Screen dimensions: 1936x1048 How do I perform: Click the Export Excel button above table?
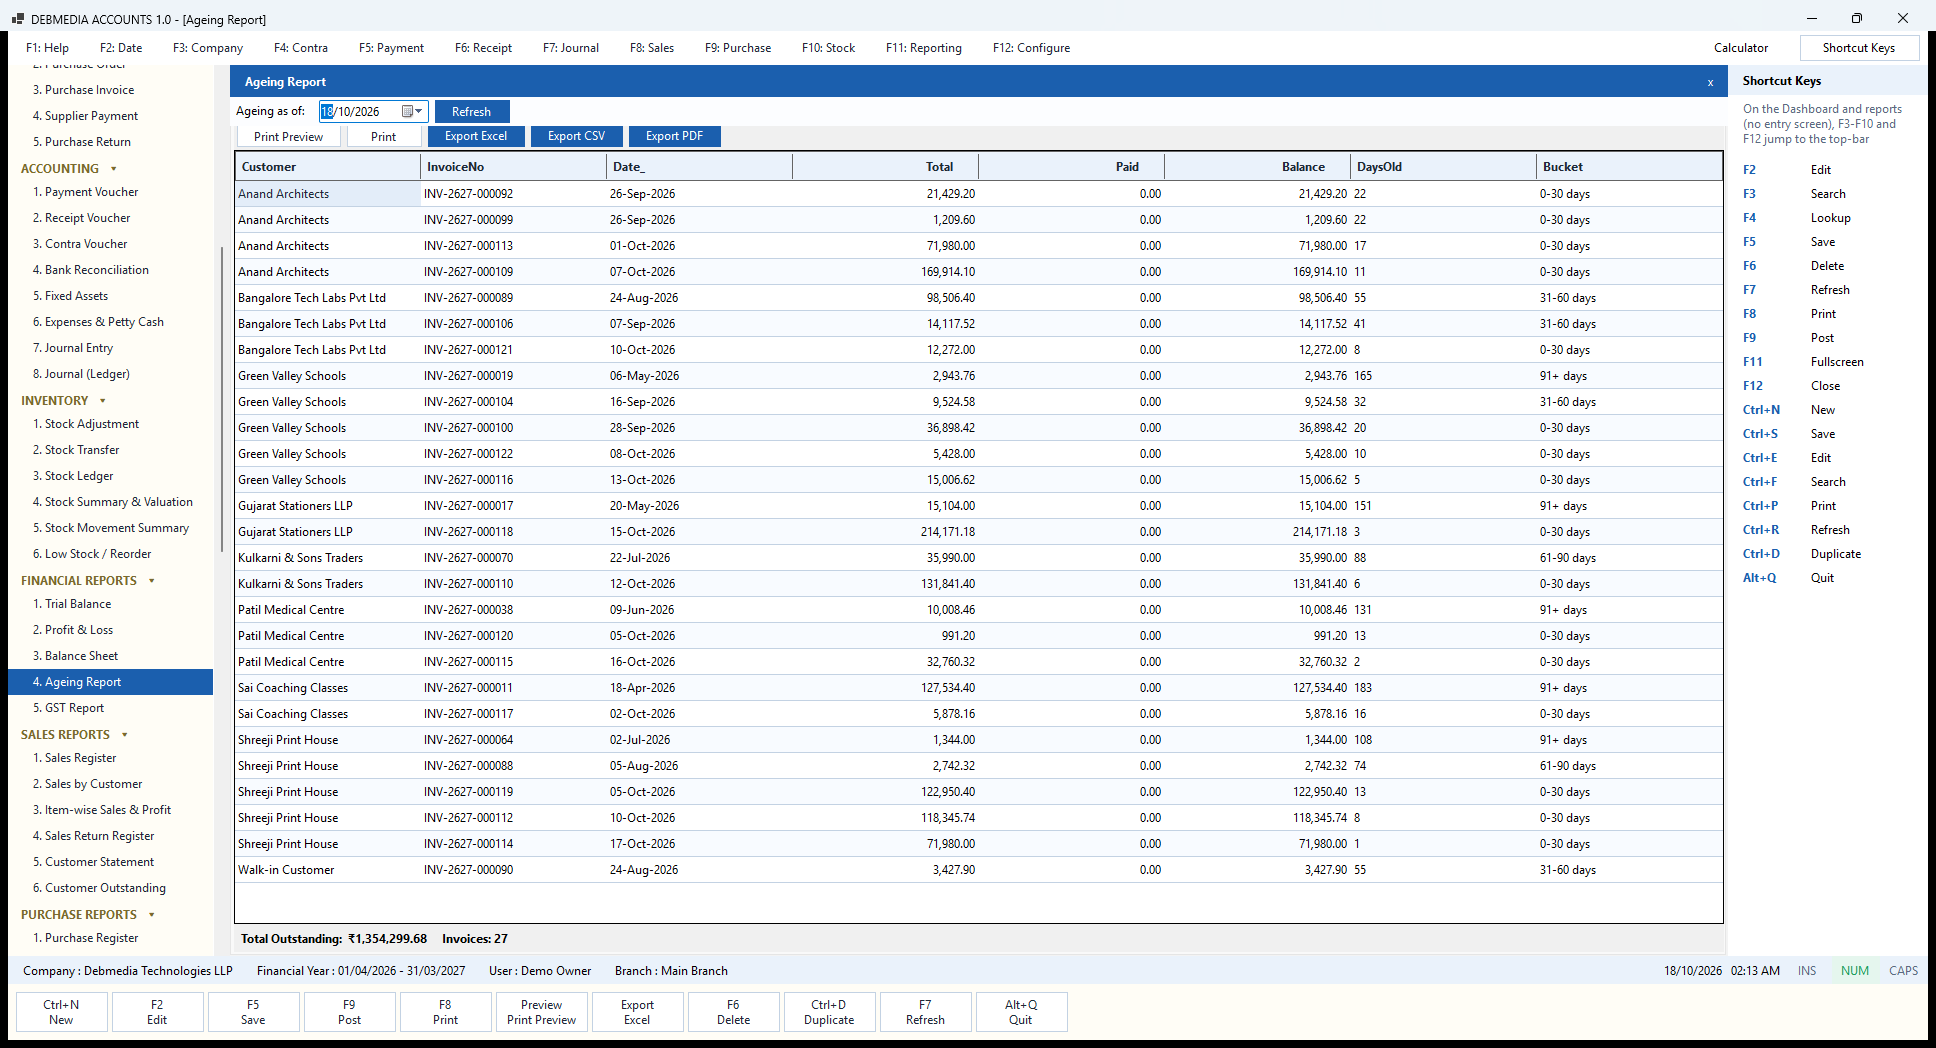coord(476,136)
